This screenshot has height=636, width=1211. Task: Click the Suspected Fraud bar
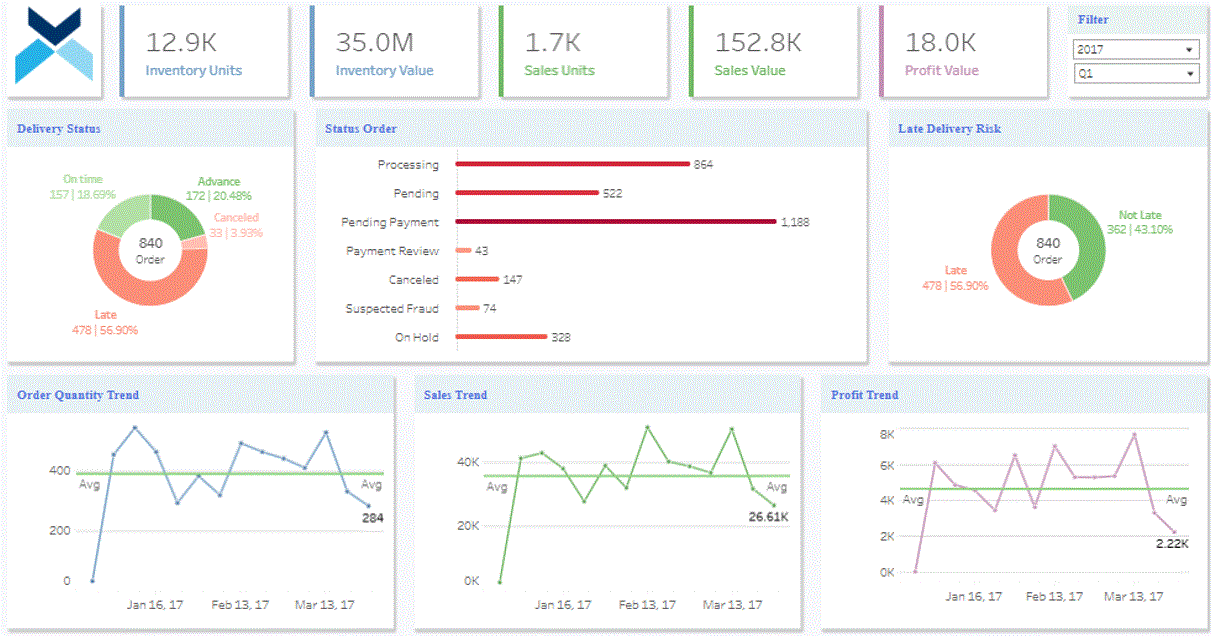pos(467,309)
